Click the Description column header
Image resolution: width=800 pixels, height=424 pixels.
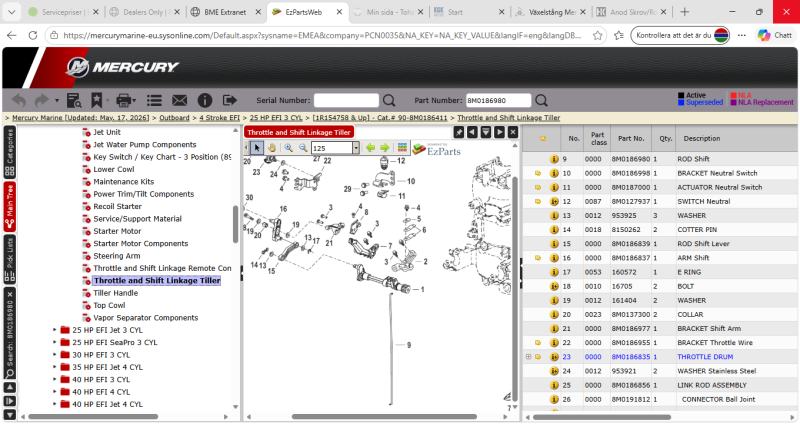click(702, 138)
